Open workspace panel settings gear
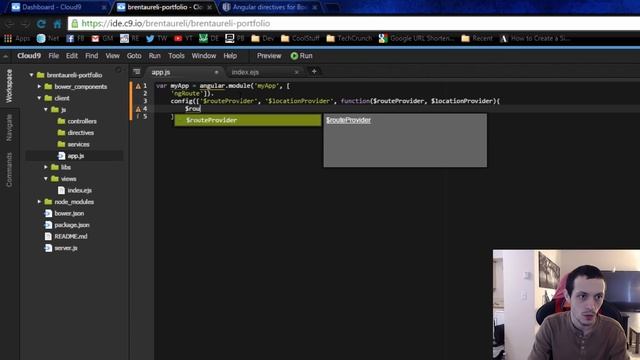 pos(118,70)
